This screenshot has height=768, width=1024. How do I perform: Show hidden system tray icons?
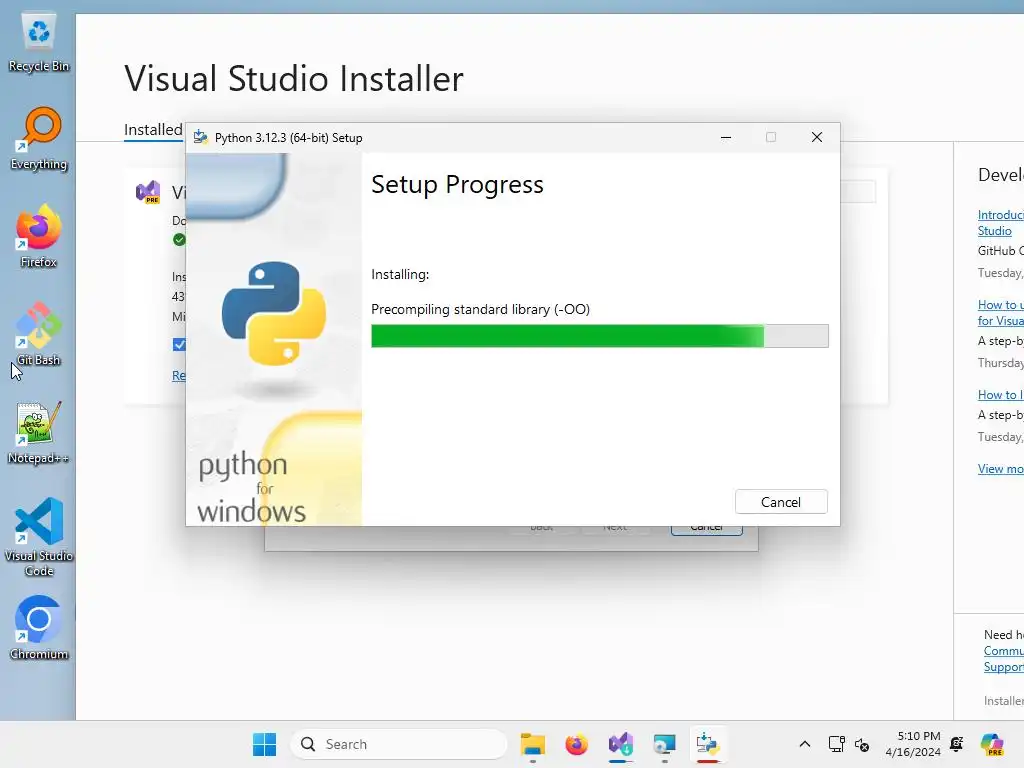805,744
